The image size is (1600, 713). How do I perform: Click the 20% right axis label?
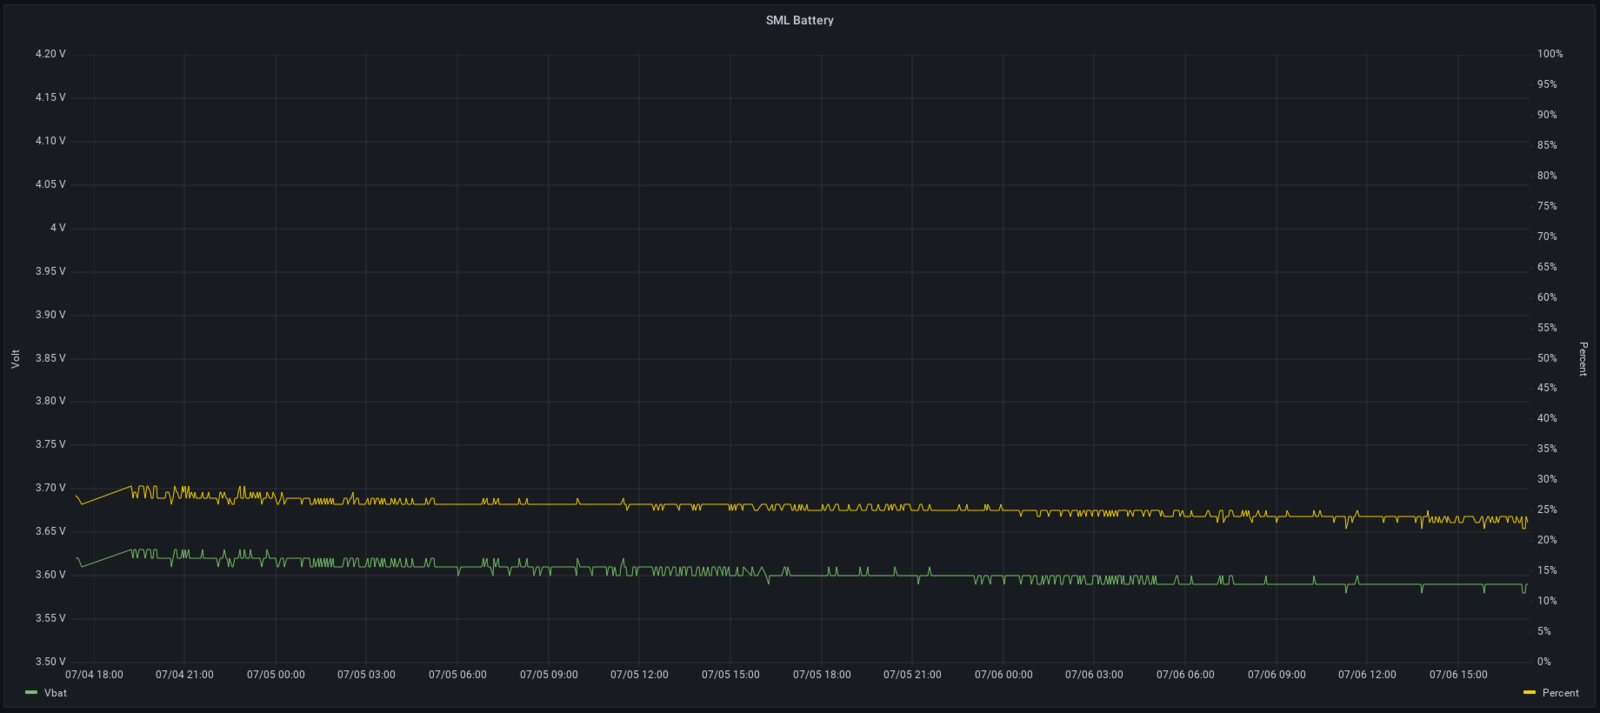coord(1547,540)
